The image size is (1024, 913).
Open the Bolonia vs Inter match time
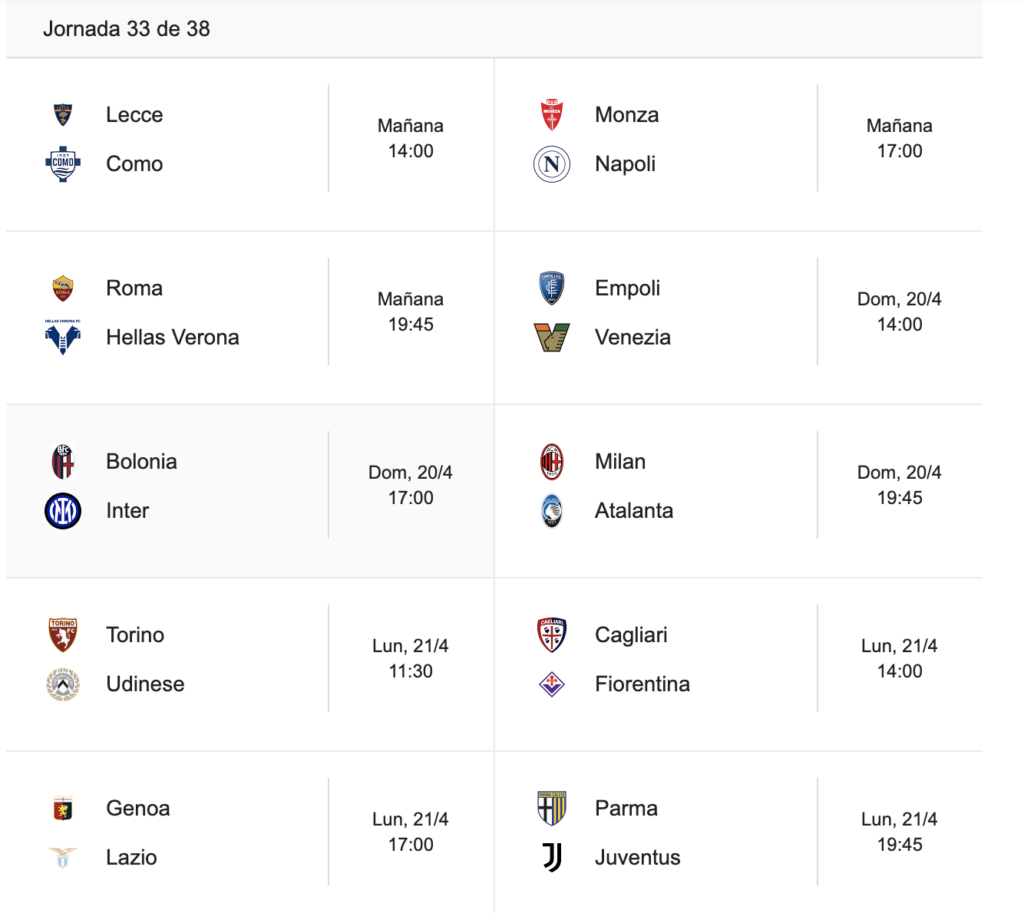(410, 485)
